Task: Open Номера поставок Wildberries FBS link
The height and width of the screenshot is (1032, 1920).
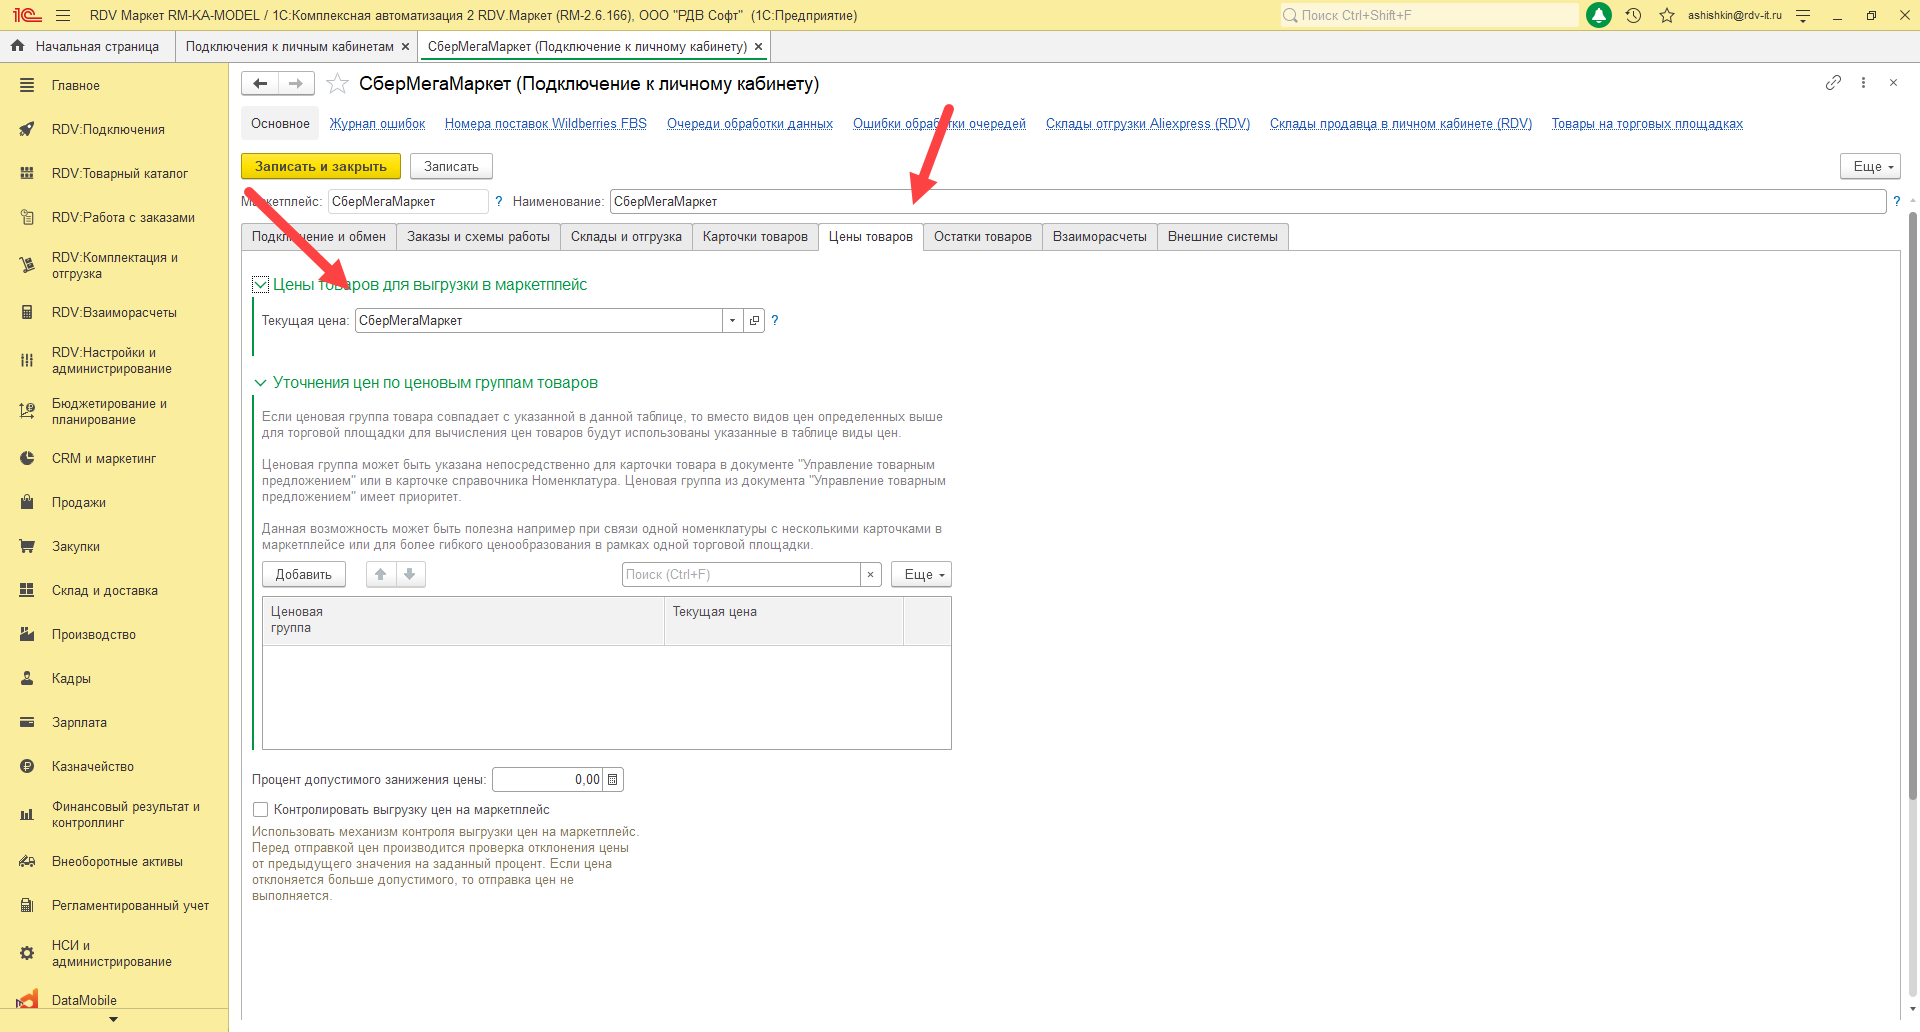Action: coord(546,123)
